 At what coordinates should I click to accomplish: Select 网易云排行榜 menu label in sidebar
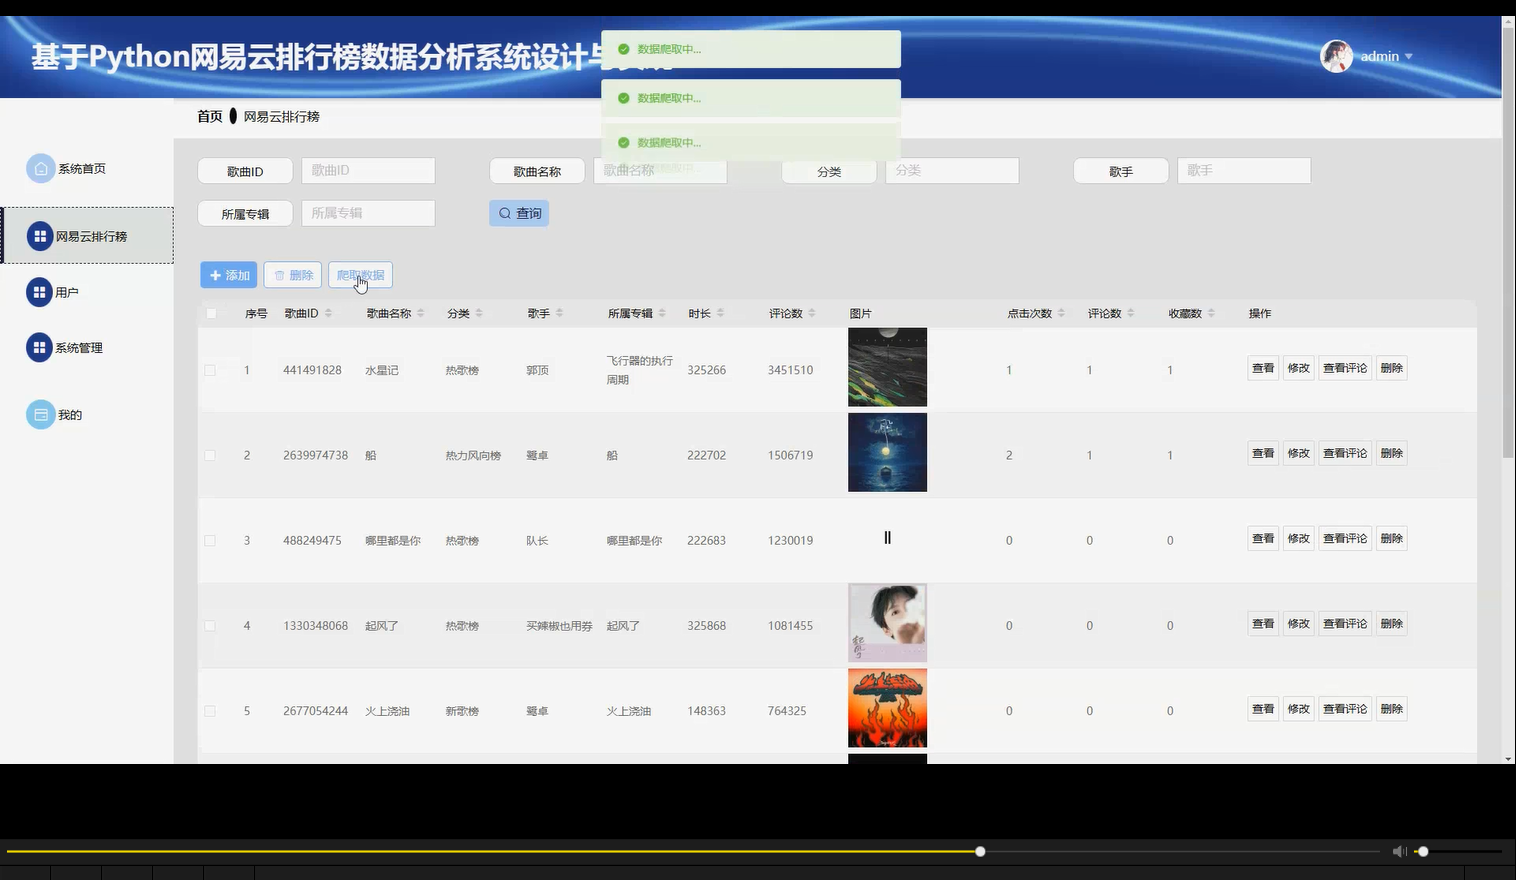pos(91,237)
